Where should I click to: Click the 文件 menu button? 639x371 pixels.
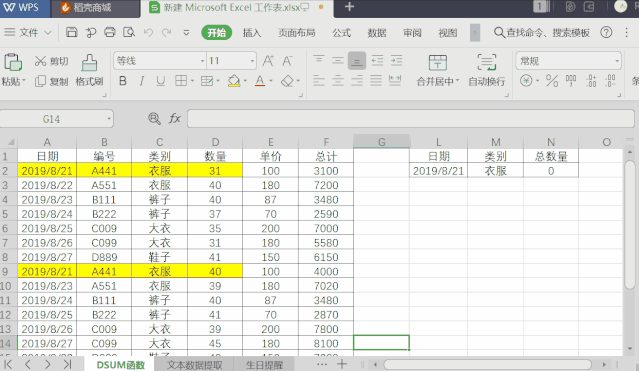[28, 32]
